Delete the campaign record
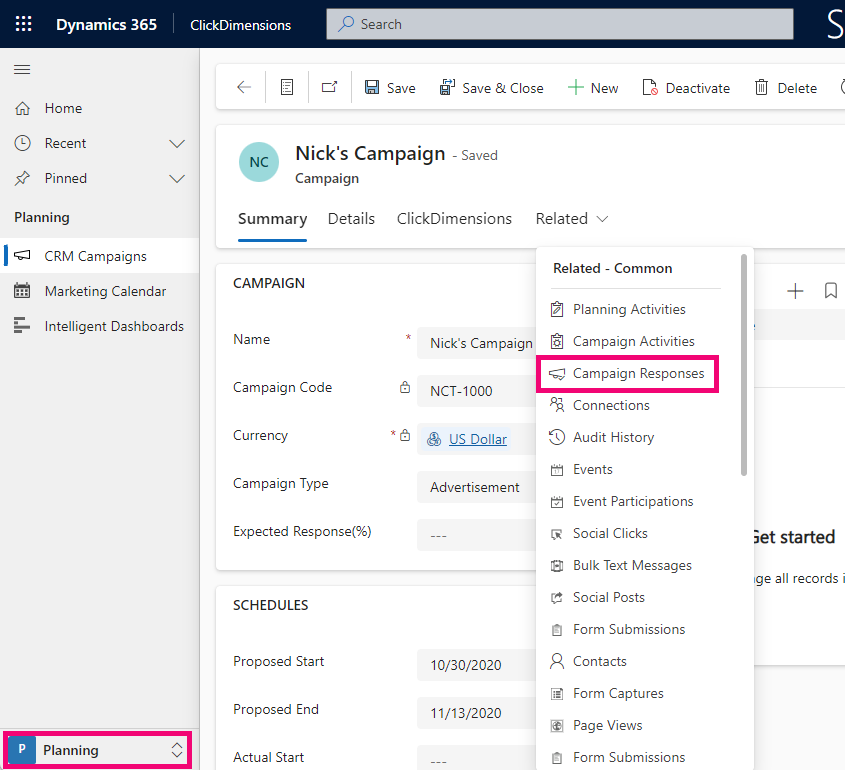This screenshot has width=845, height=770. coord(786,88)
